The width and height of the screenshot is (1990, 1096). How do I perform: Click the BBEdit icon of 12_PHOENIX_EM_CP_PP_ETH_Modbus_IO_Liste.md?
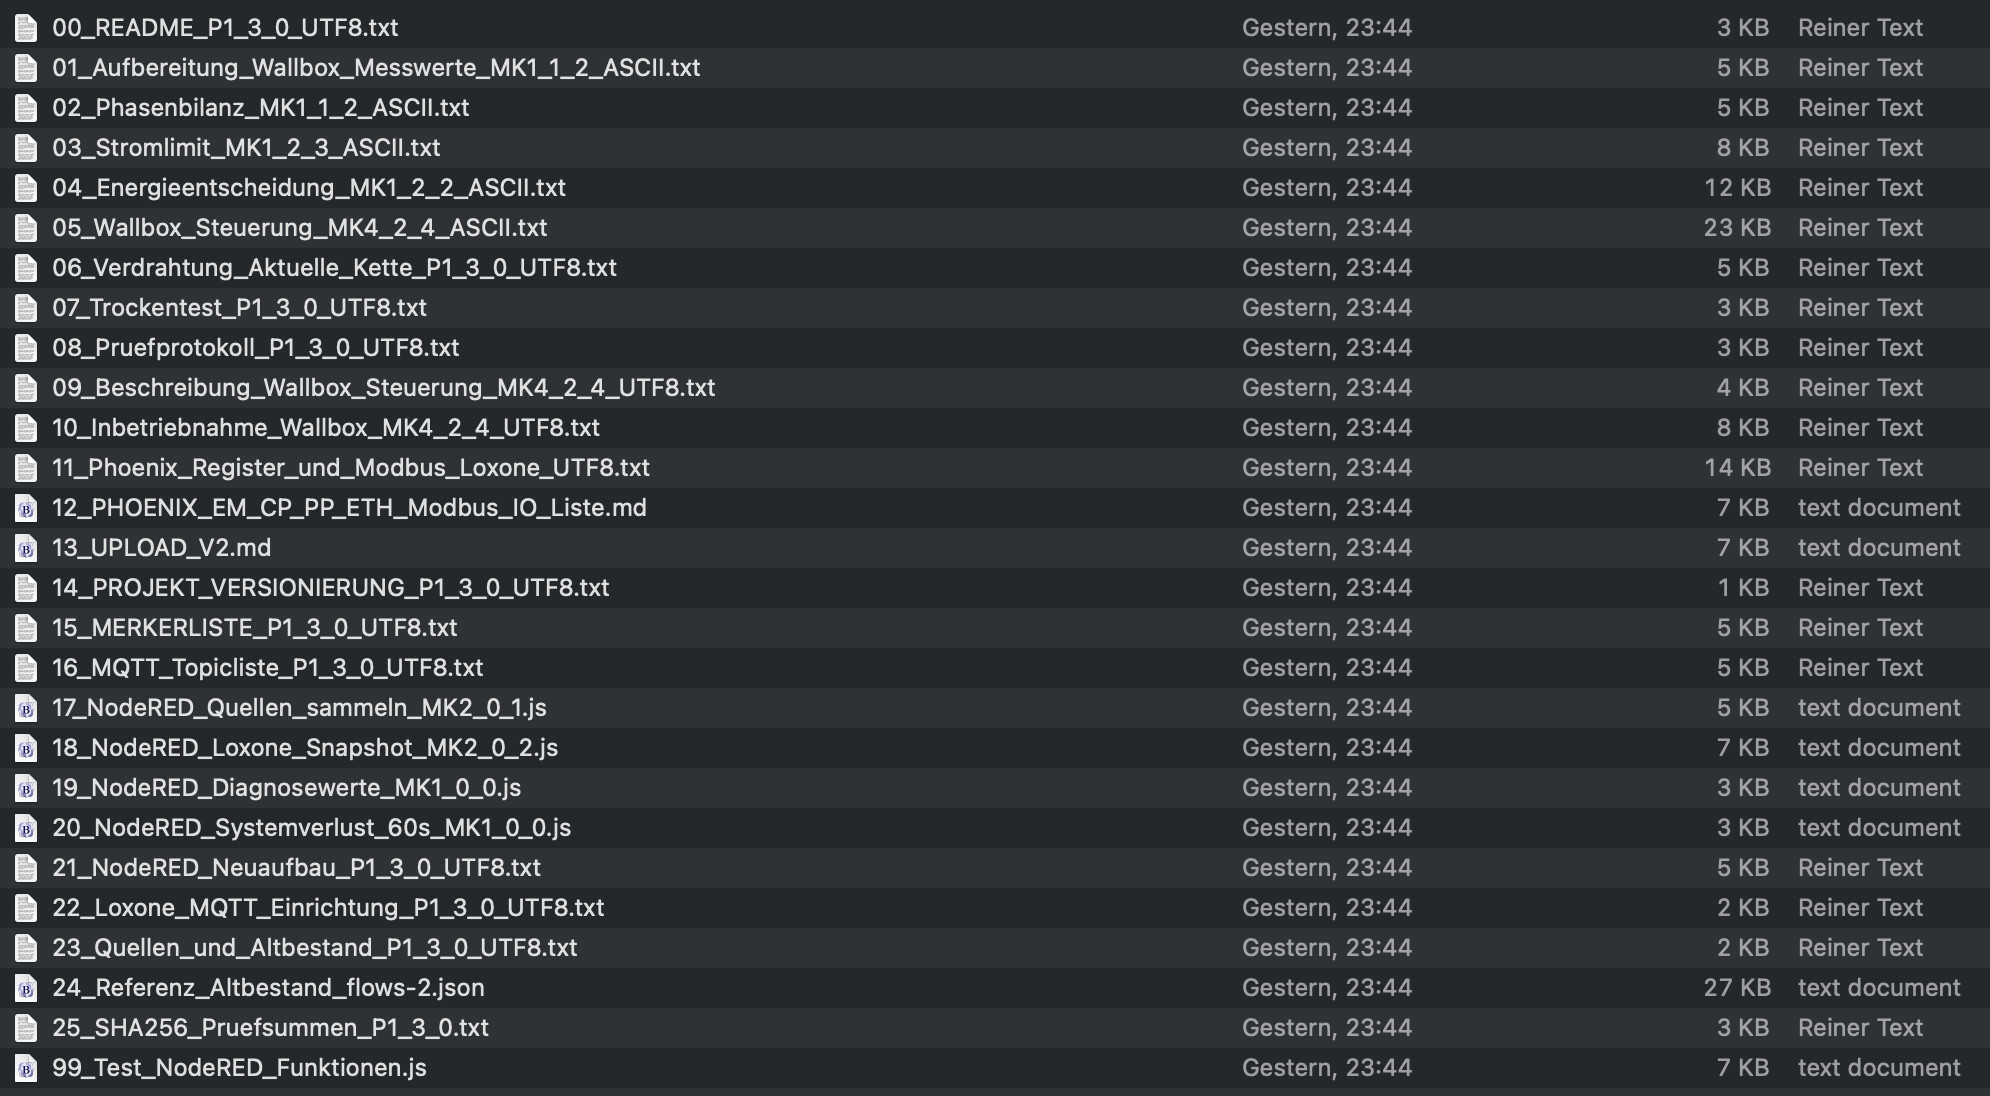coord(26,508)
